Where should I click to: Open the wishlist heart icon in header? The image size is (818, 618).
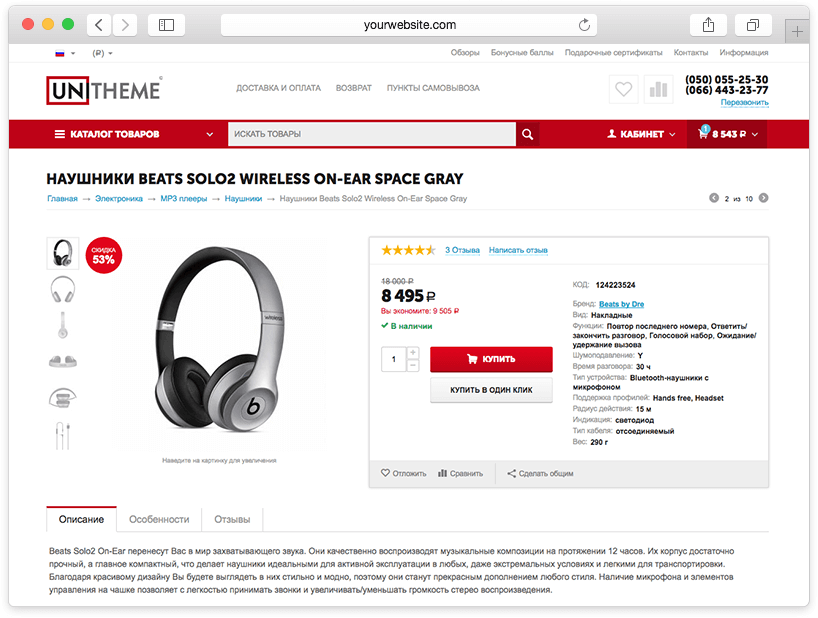pyautogui.click(x=623, y=89)
